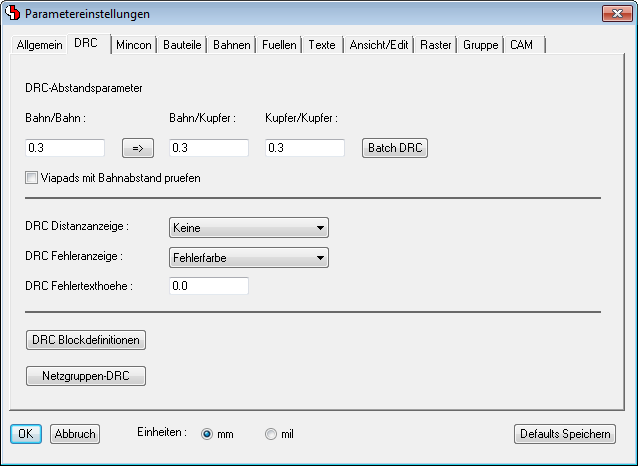Focus the DRC Fehlertexthoehe input field
The height and width of the screenshot is (466, 638).
click(x=208, y=286)
